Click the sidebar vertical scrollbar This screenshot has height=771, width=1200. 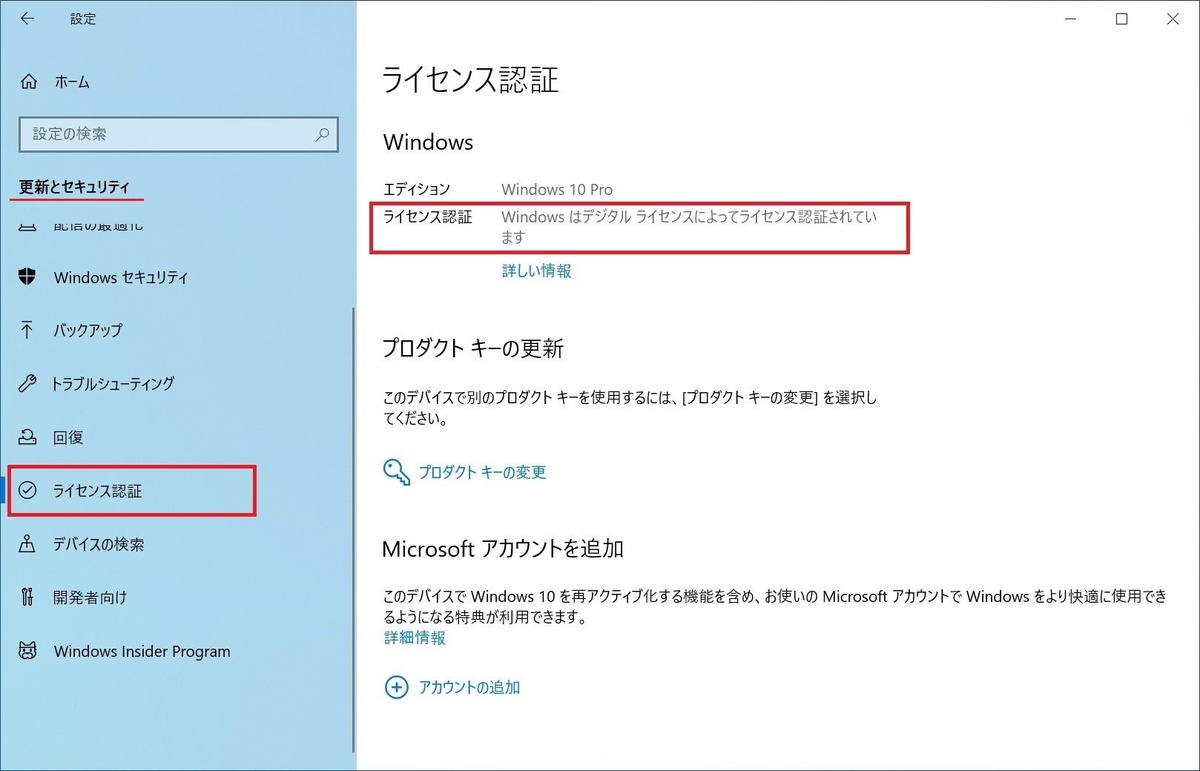352,530
